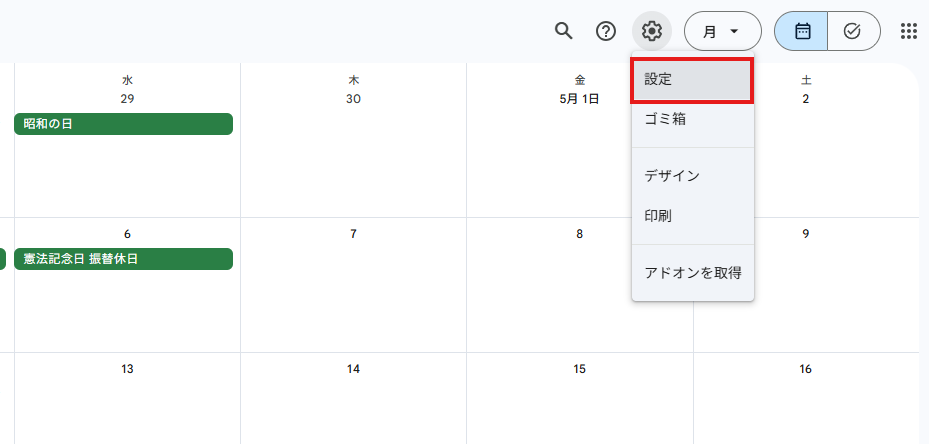The image size is (929, 444).
Task: Choose デザイン in the settings menu
Action: [693, 176]
